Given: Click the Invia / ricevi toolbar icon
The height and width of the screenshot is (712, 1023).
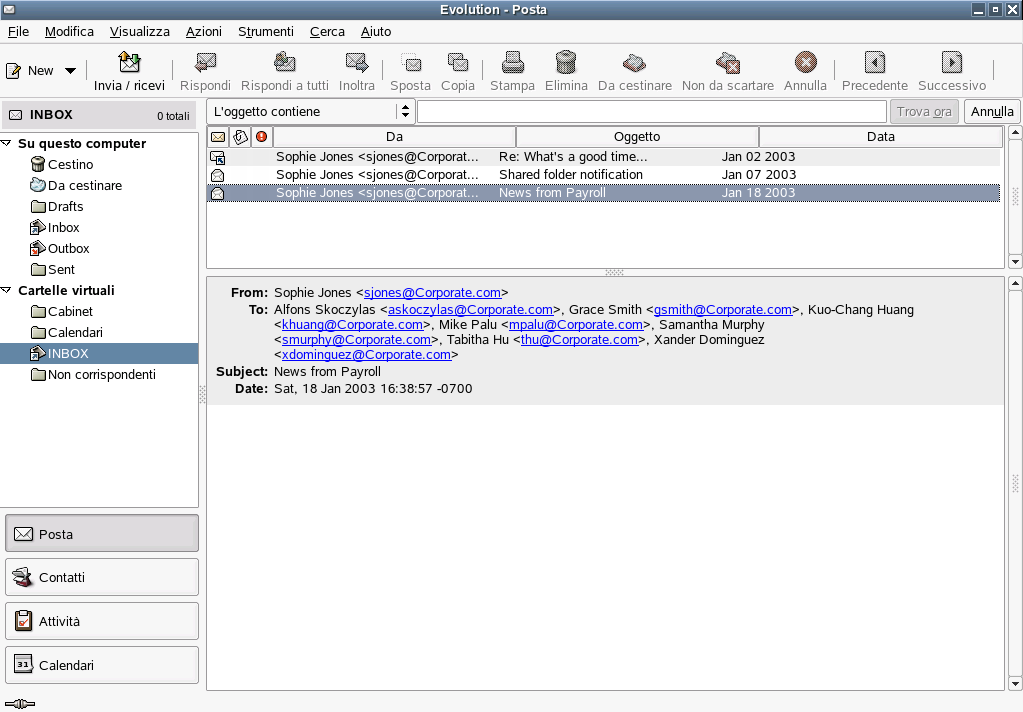Looking at the screenshot, I should point(129,62).
